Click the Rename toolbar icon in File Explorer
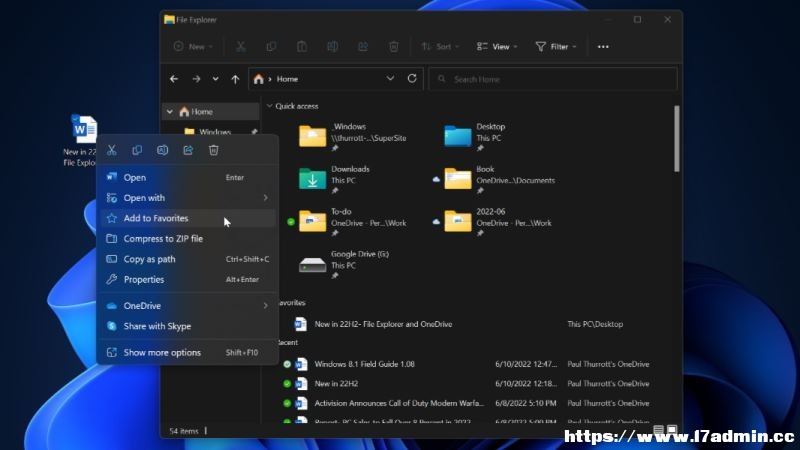800x450 pixels. click(333, 46)
